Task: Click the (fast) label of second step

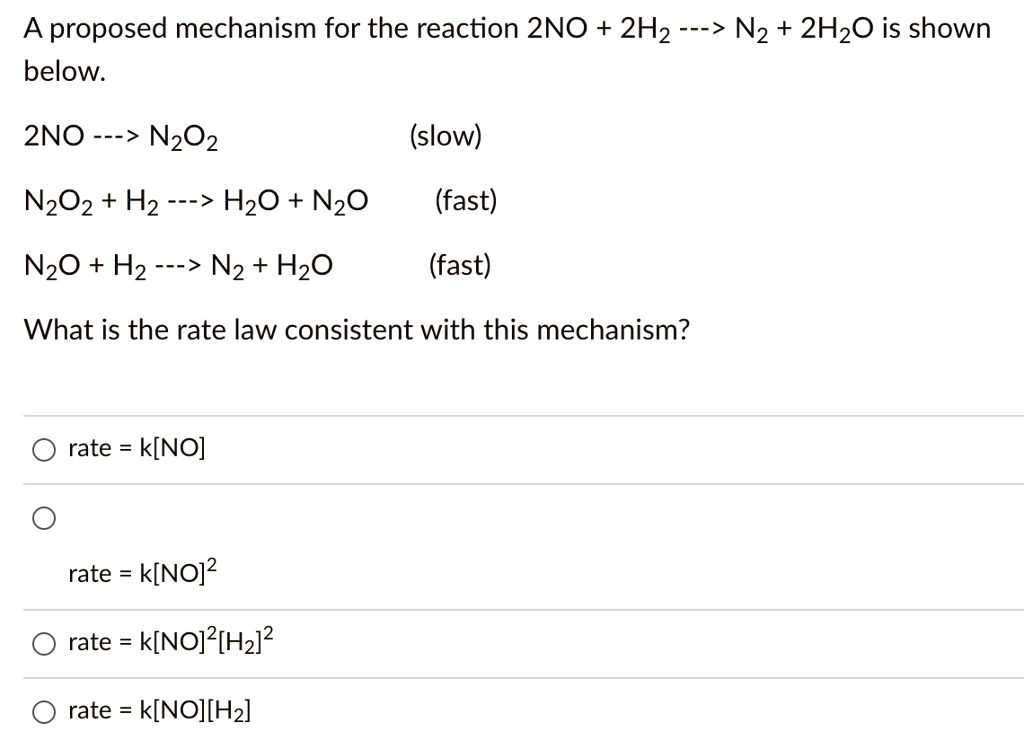Action: click(466, 200)
